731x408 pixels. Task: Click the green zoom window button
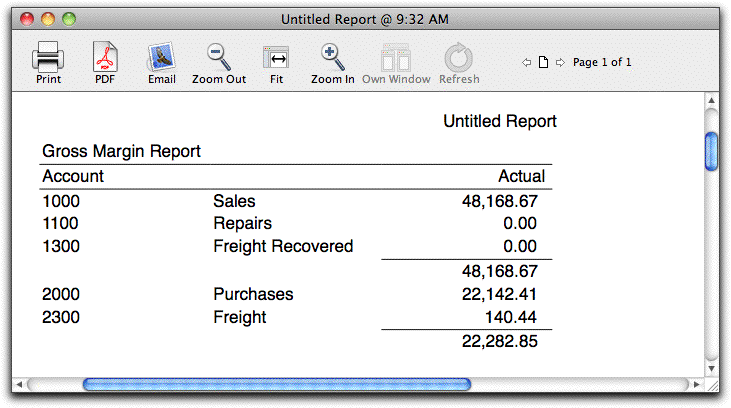click(x=69, y=19)
